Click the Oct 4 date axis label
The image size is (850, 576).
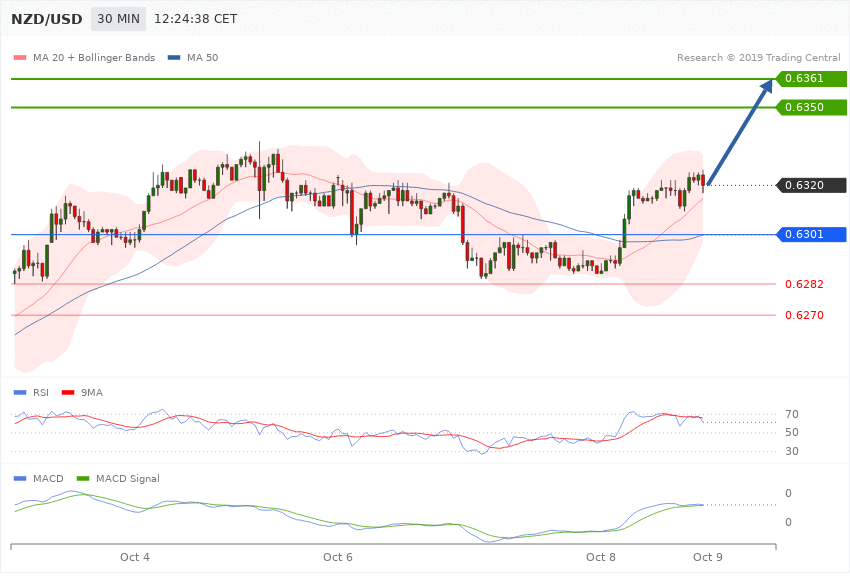coord(135,557)
